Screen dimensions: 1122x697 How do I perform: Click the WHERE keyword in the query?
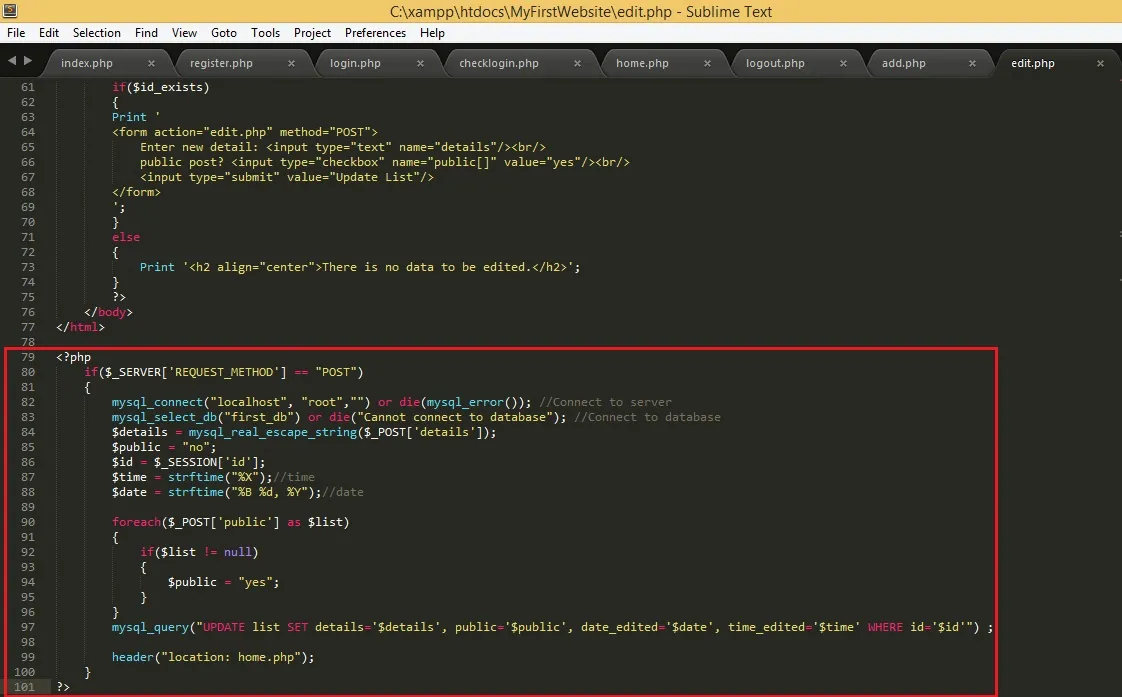[885, 627]
